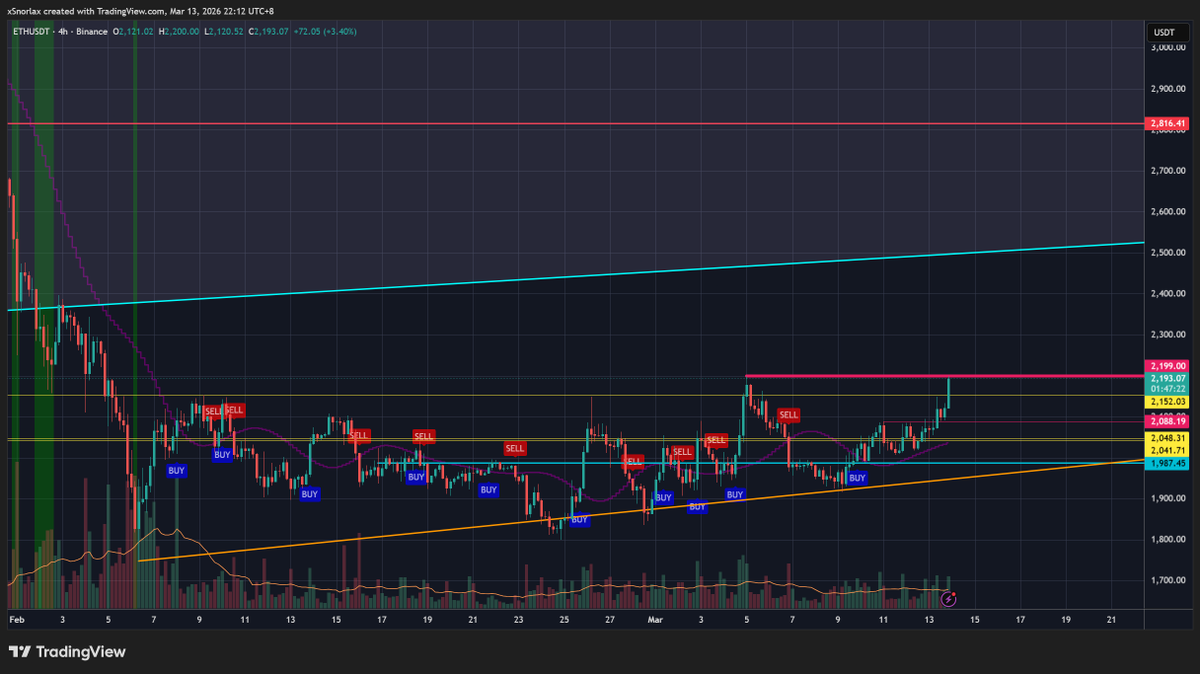Click the close value C2,193.07 in the legend

click(x=268, y=32)
